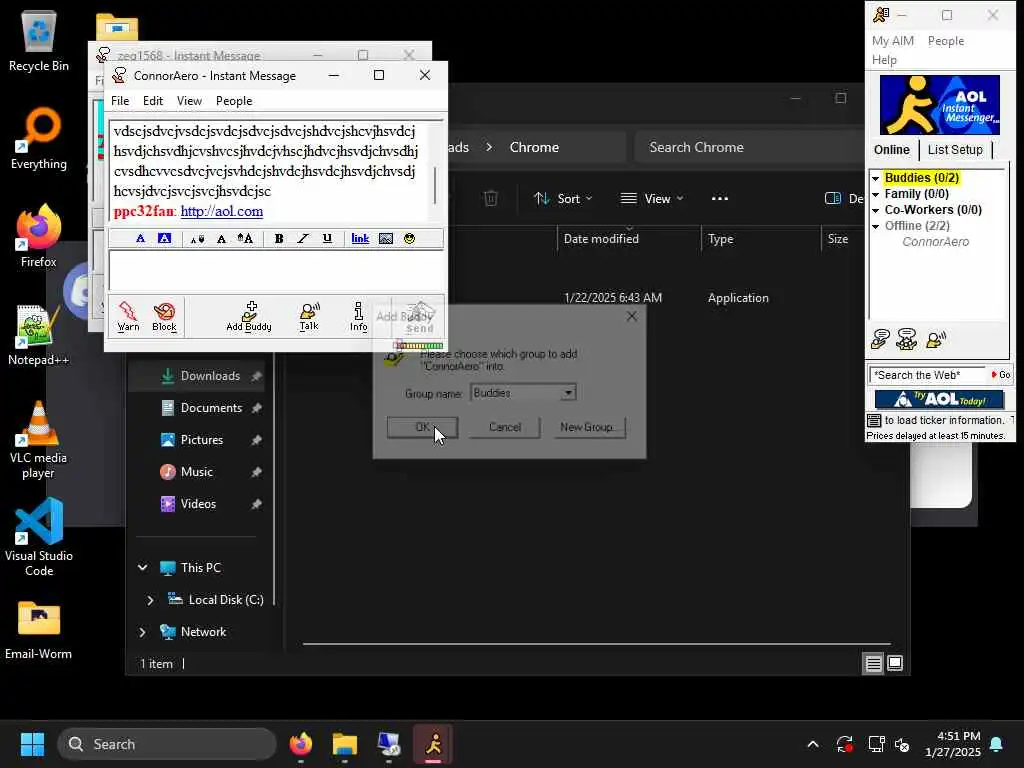Open the http://aol.com link in chat

point(222,212)
